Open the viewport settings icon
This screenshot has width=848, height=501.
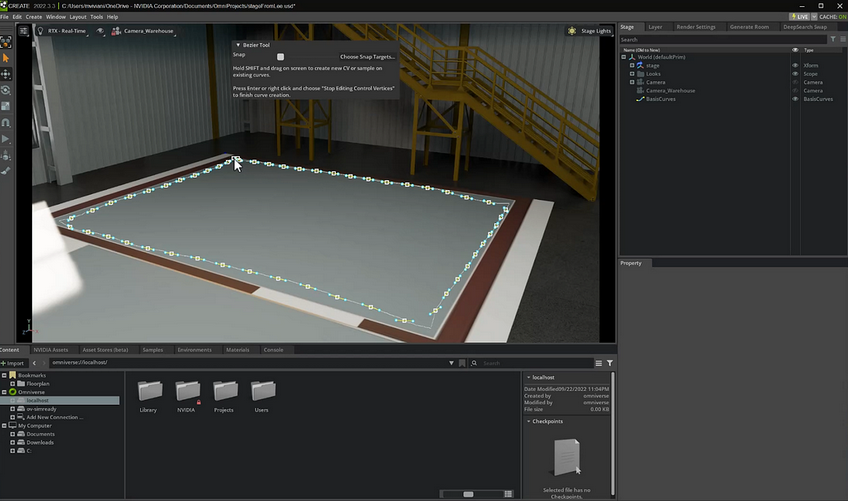click(23, 31)
